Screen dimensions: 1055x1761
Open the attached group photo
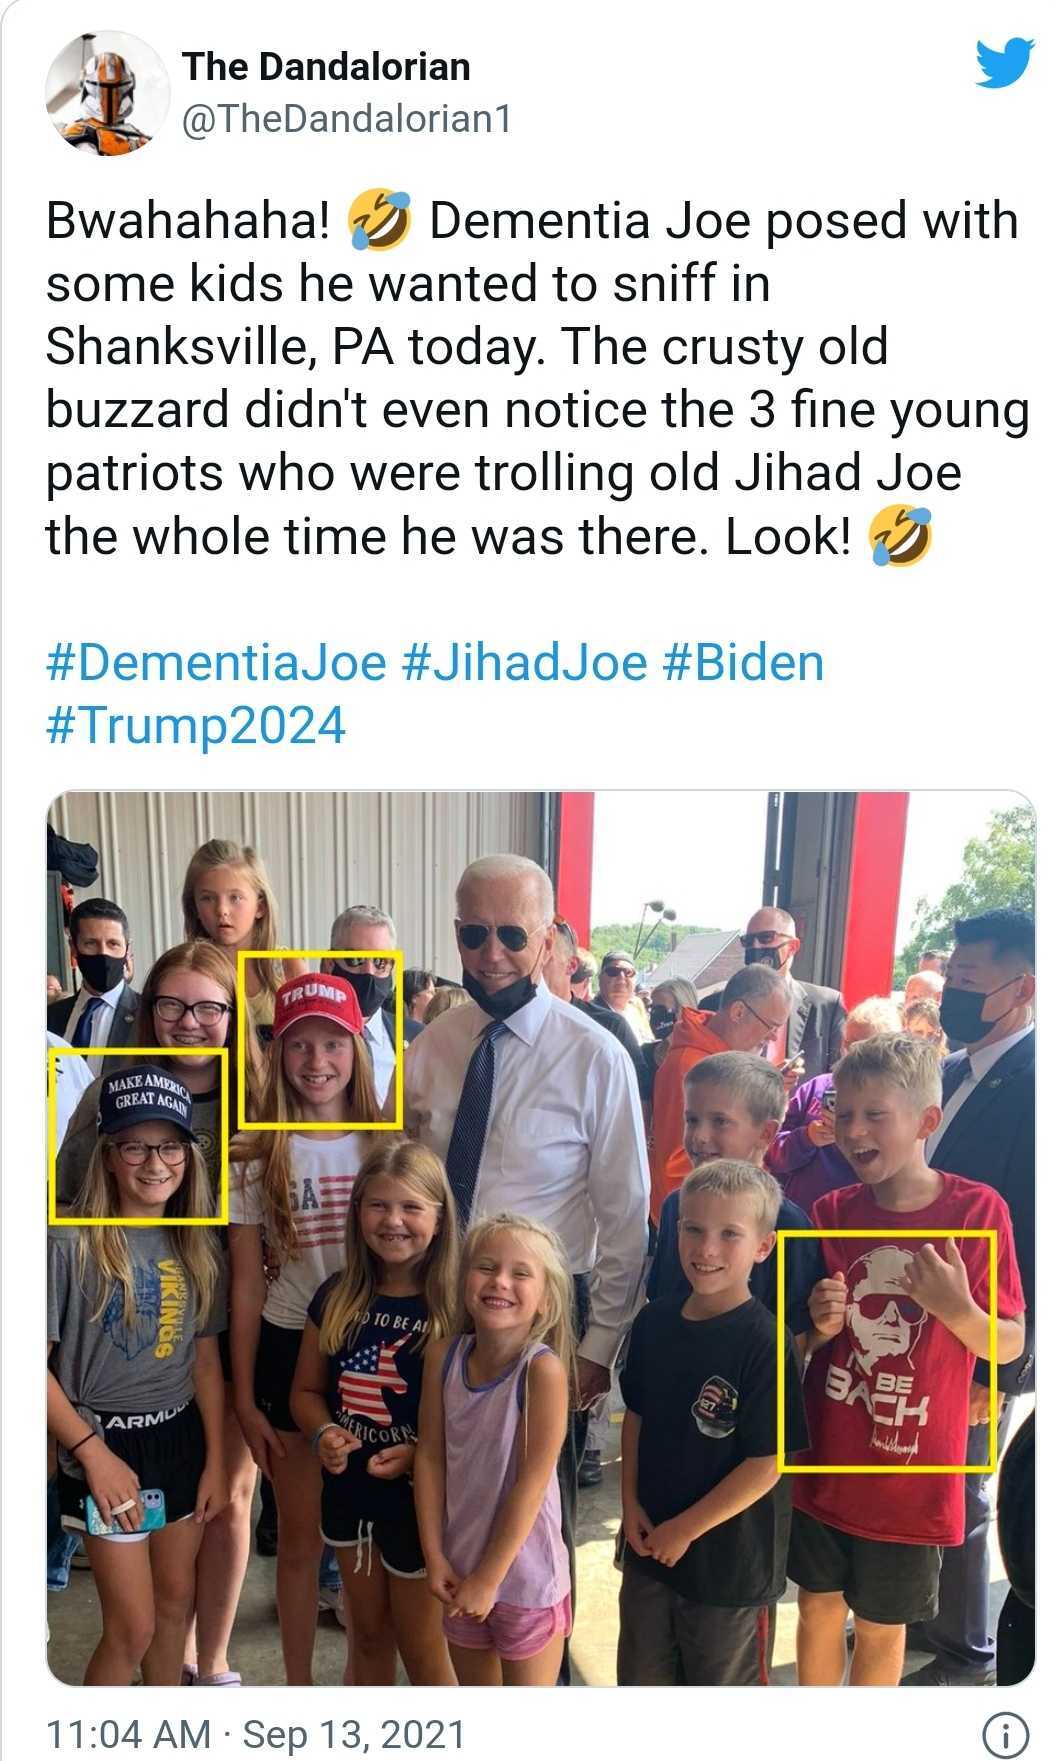pyautogui.click(x=540, y=1238)
